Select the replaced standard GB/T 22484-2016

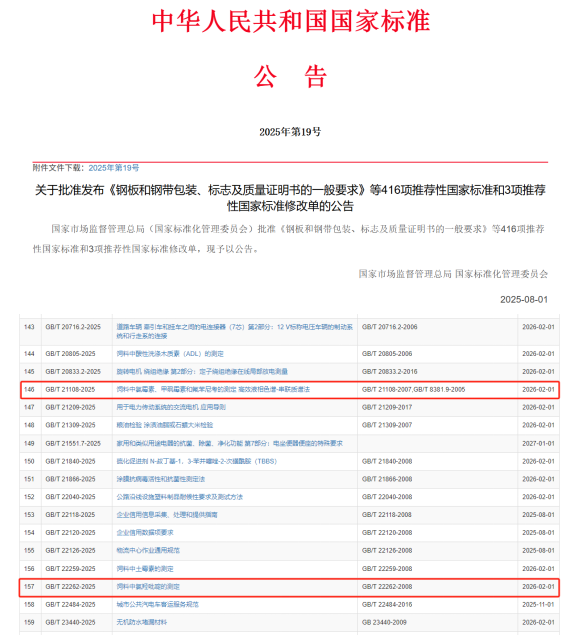[x=387, y=604]
